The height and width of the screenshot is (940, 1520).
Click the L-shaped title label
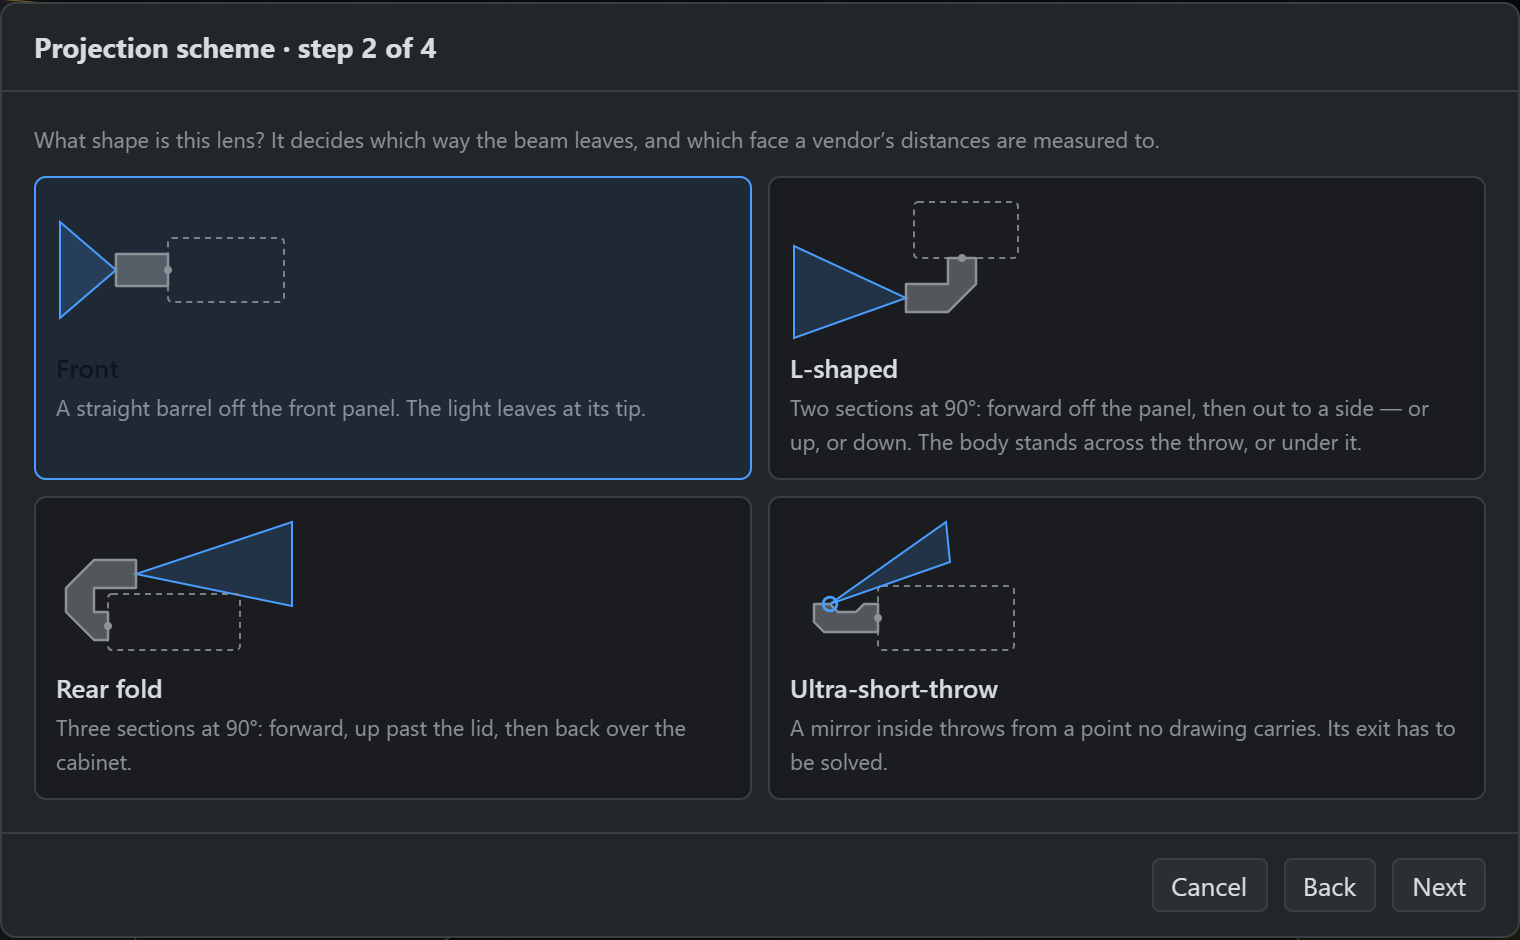click(844, 370)
